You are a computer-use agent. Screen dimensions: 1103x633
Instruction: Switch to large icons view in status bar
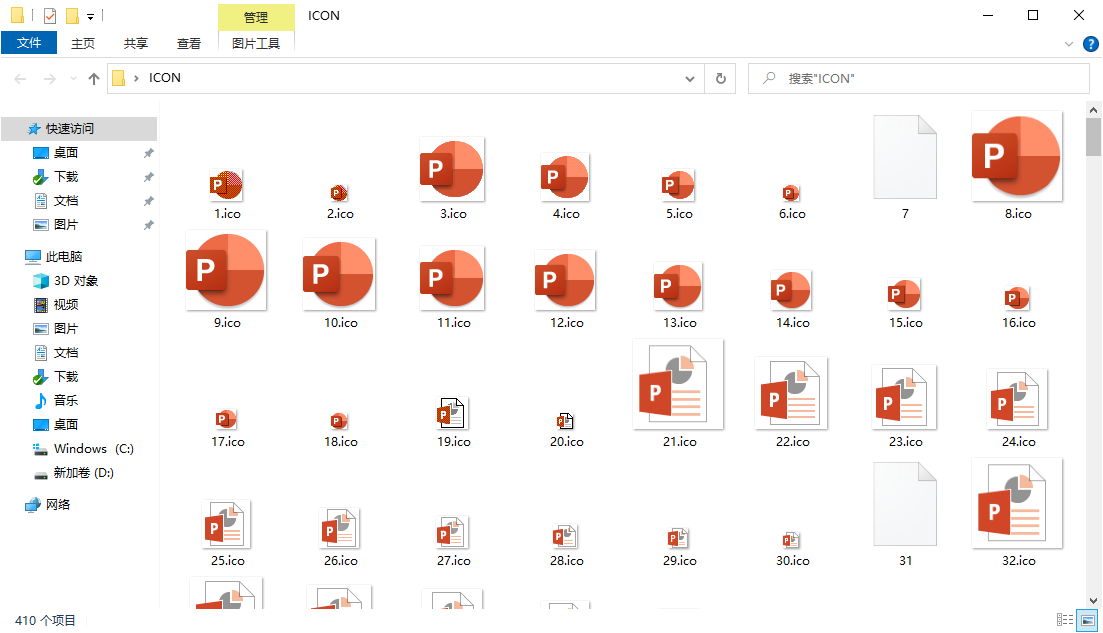coord(1088,620)
